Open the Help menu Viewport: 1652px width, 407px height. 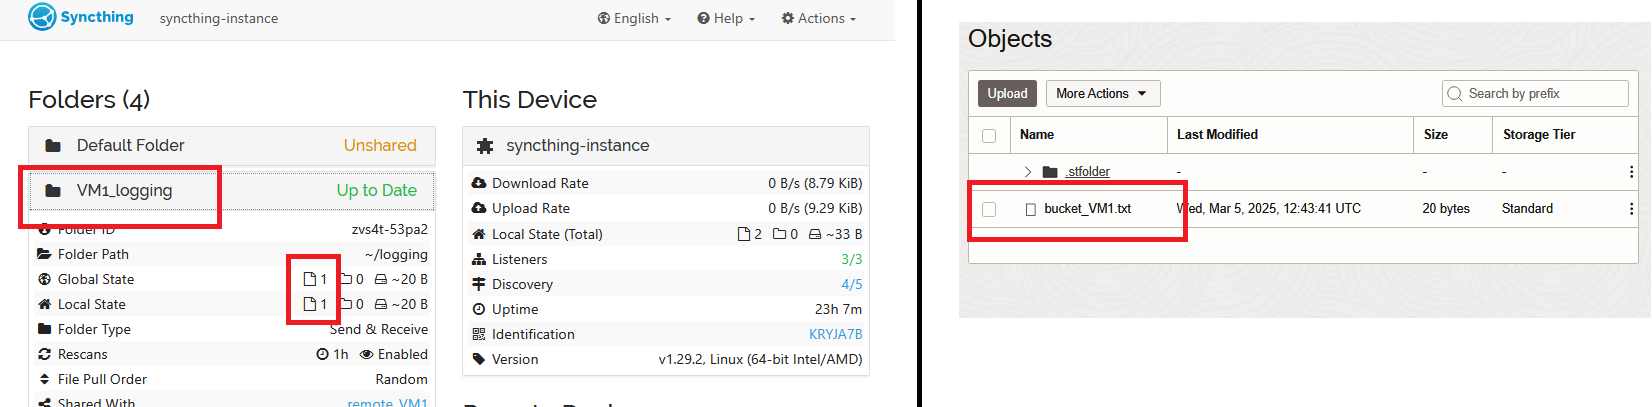[x=726, y=18]
